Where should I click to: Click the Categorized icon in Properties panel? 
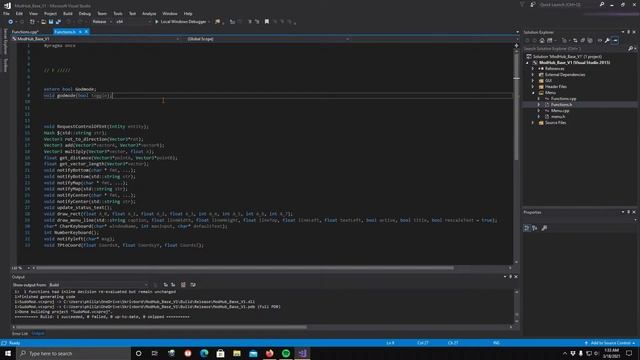pos(527,228)
